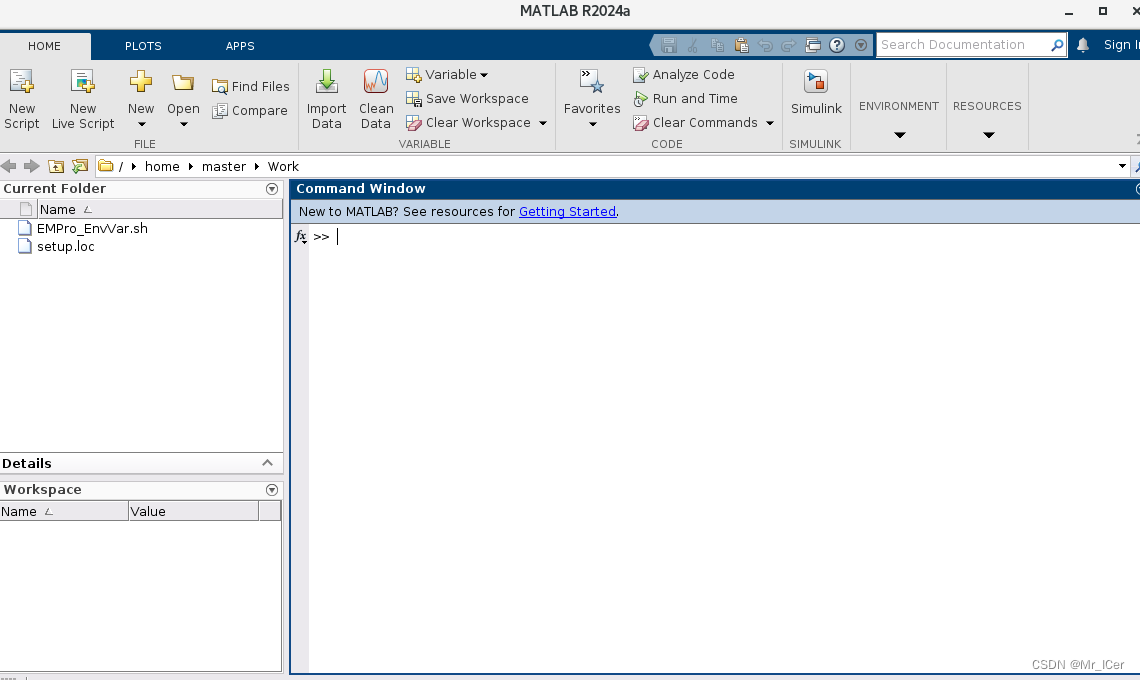Click Work in the path bar
This screenshot has width=1140, height=680.
pyautogui.click(x=284, y=167)
